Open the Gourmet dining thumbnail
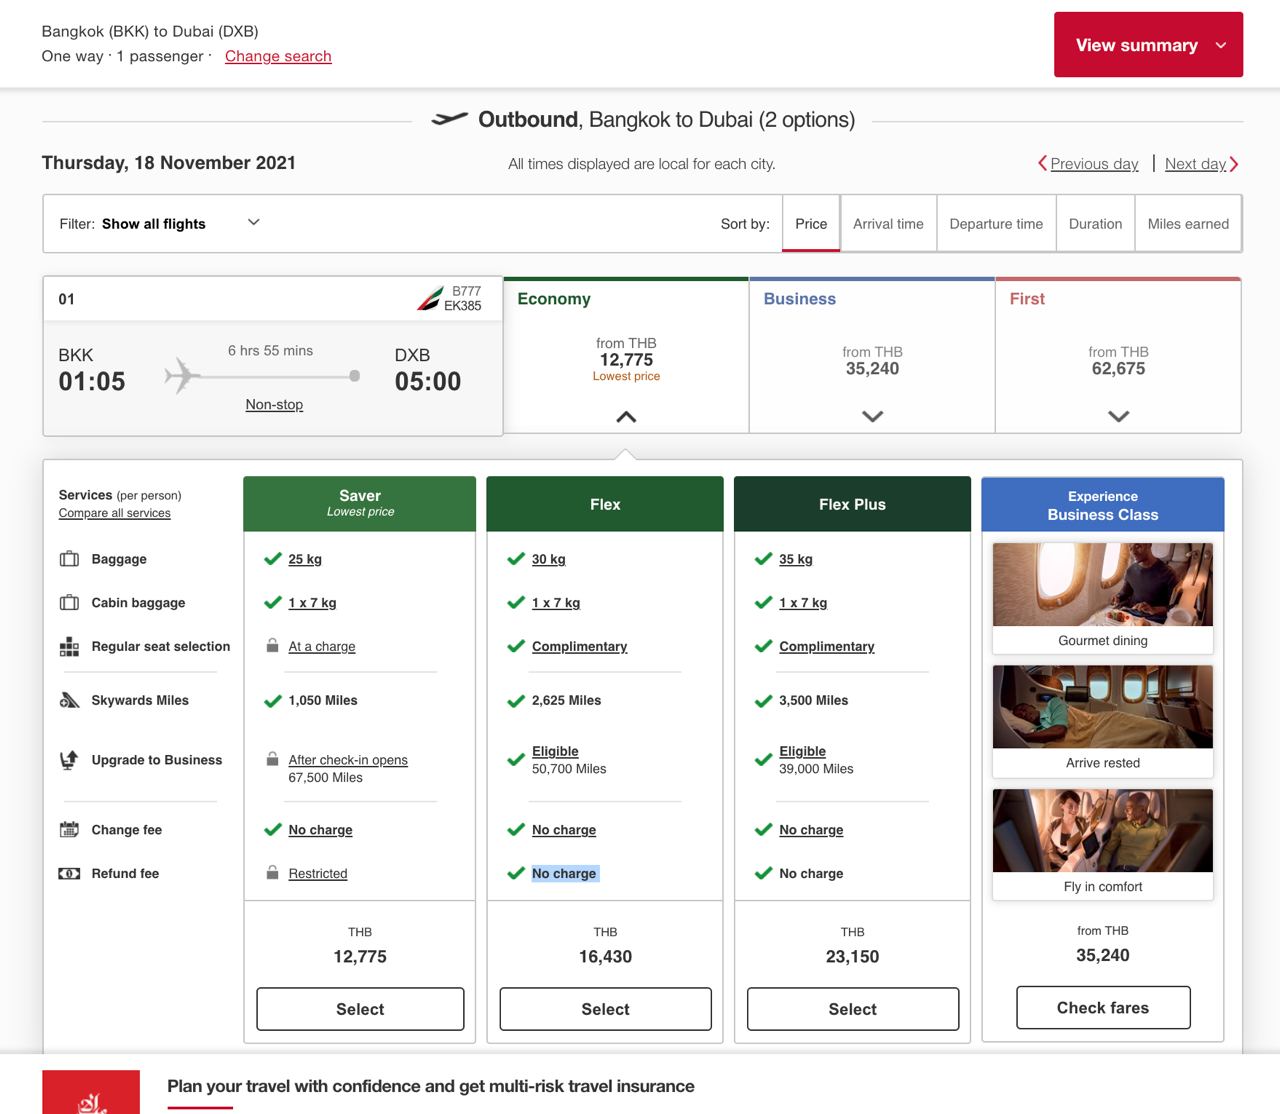Screen dimensions: 1280x1114 pos(1103,598)
